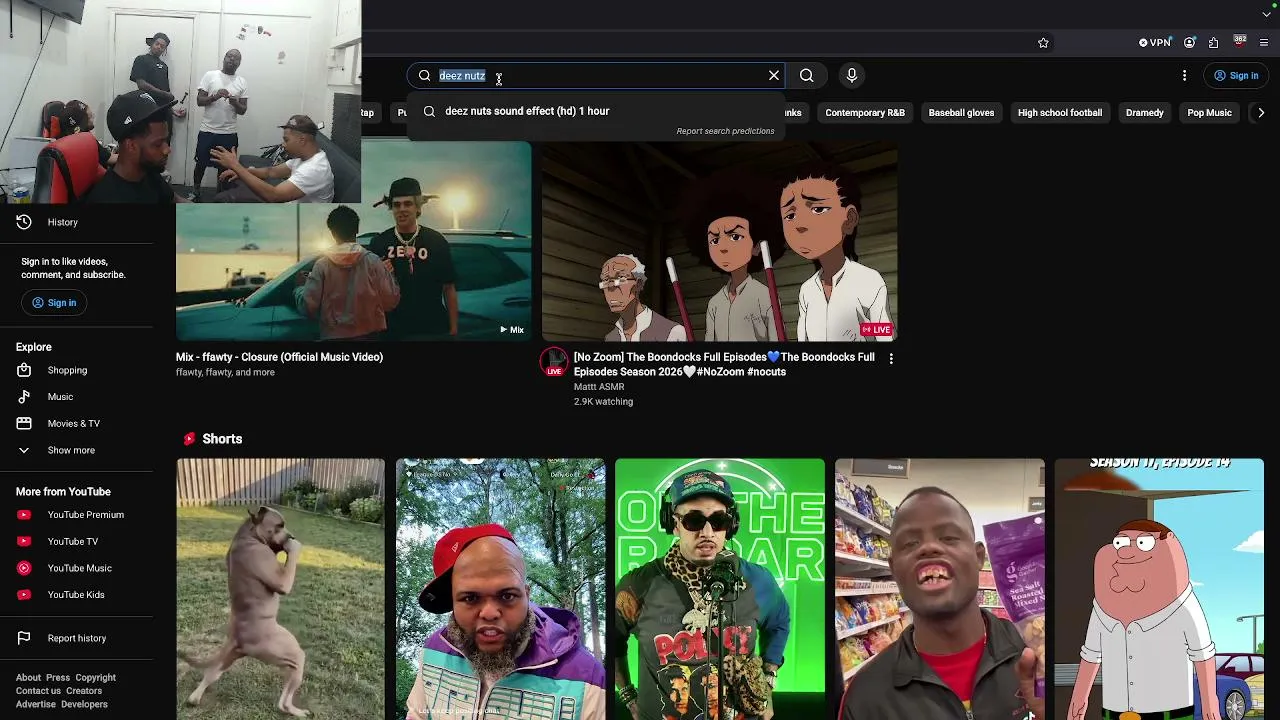Click the Creators footer link

click(84, 691)
